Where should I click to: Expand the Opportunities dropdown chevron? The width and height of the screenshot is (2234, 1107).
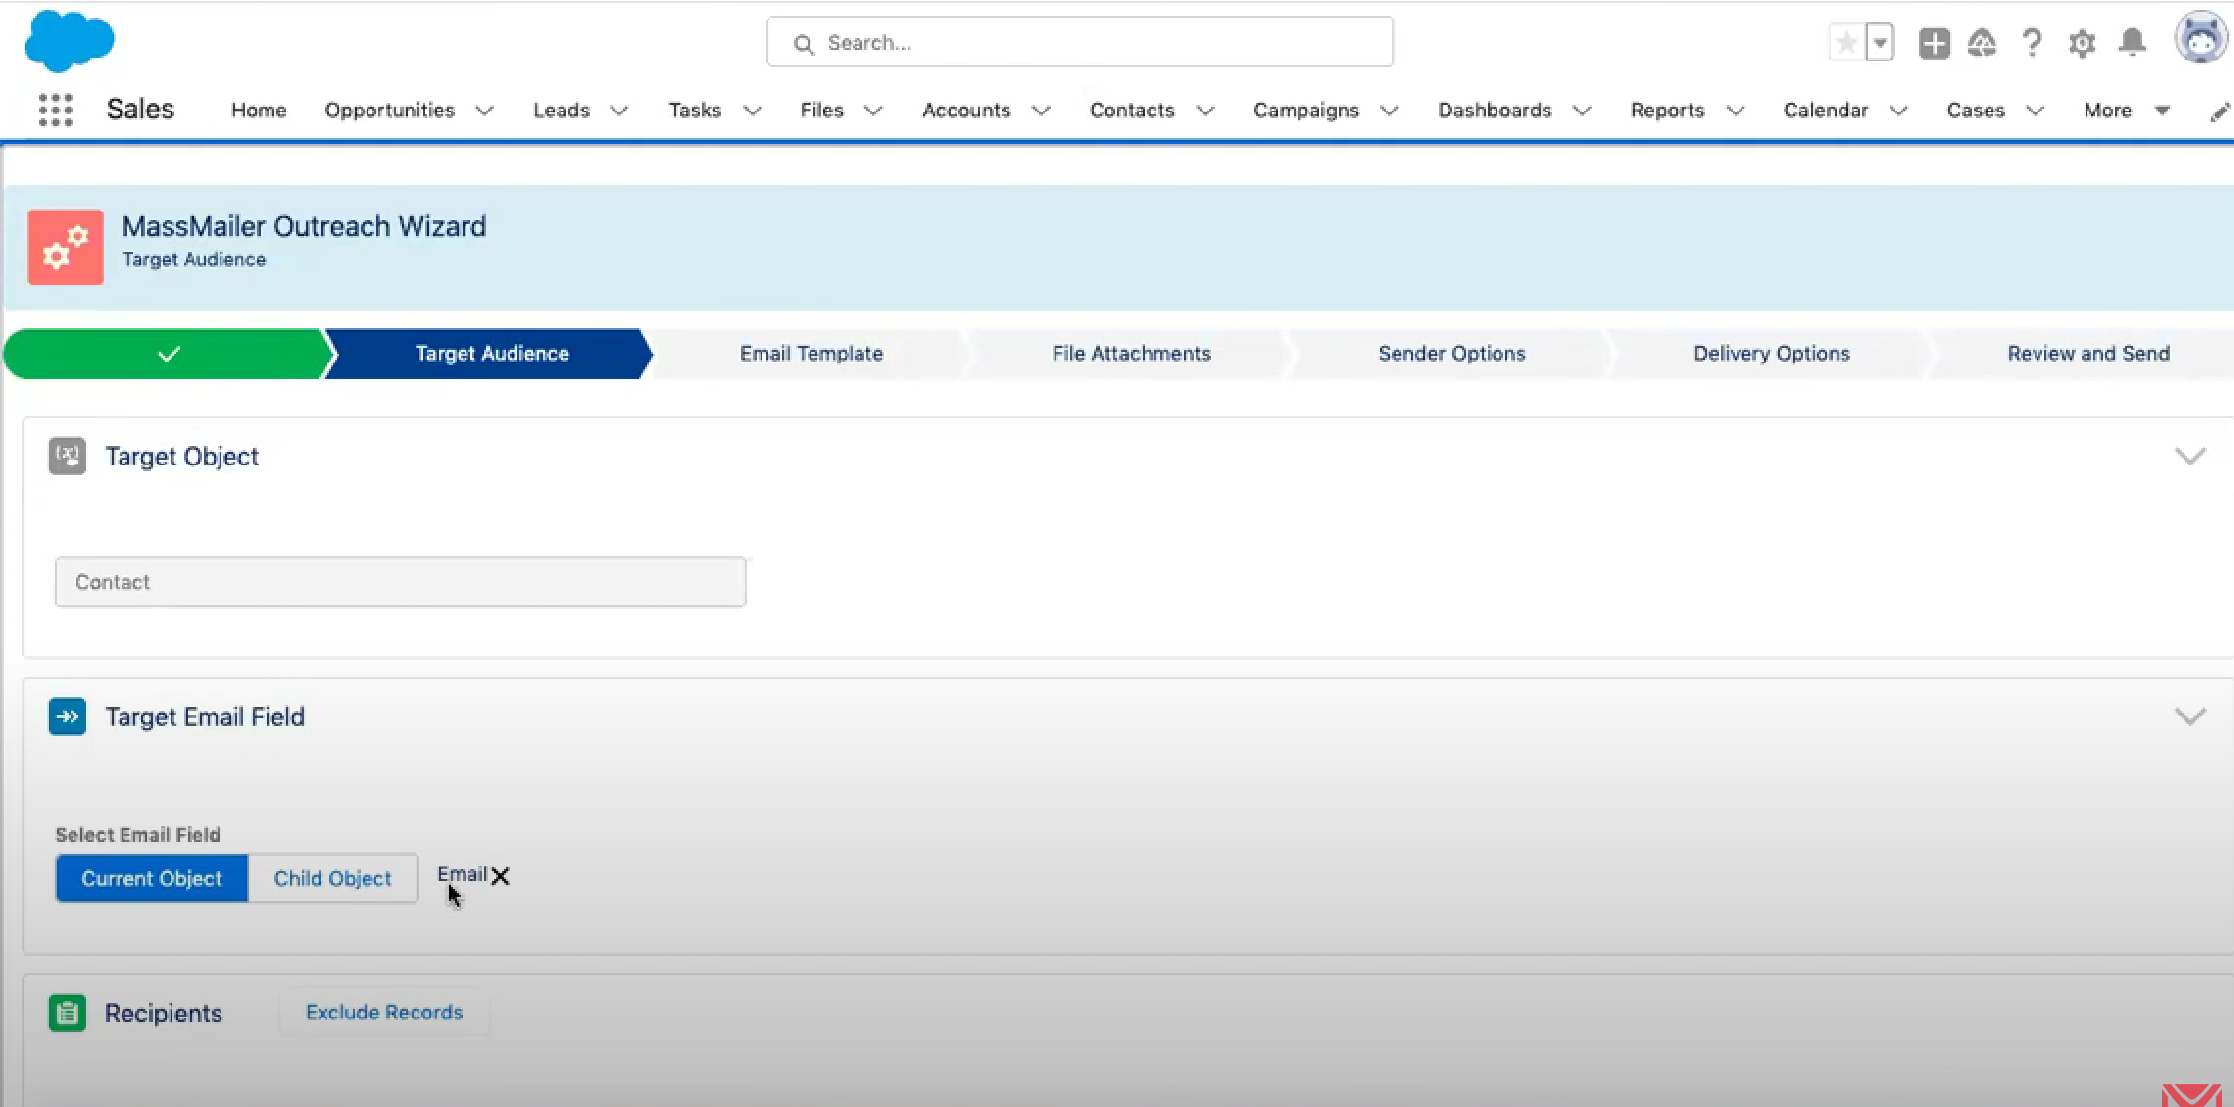(484, 111)
